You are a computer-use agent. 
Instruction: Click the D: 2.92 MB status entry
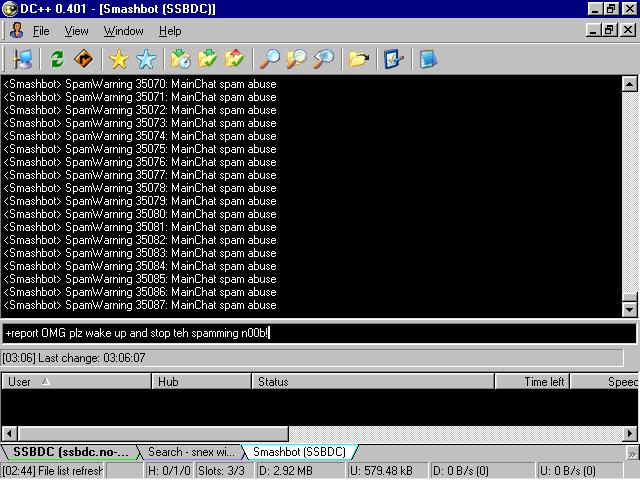[x=300, y=471]
